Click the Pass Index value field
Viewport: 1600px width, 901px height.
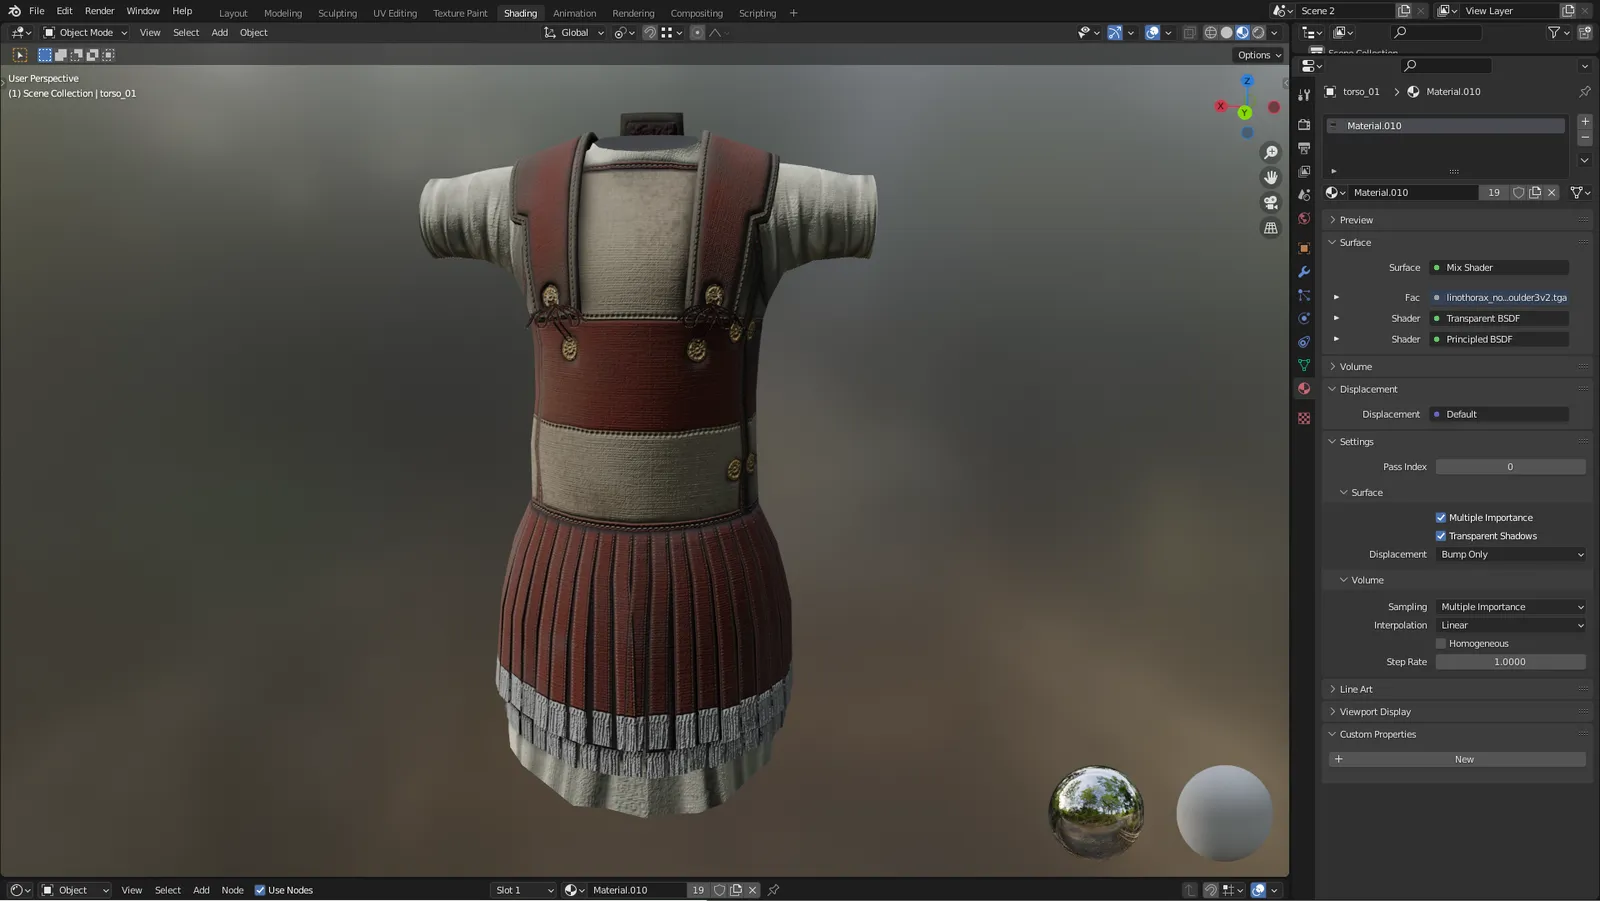(x=1511, y=467)
